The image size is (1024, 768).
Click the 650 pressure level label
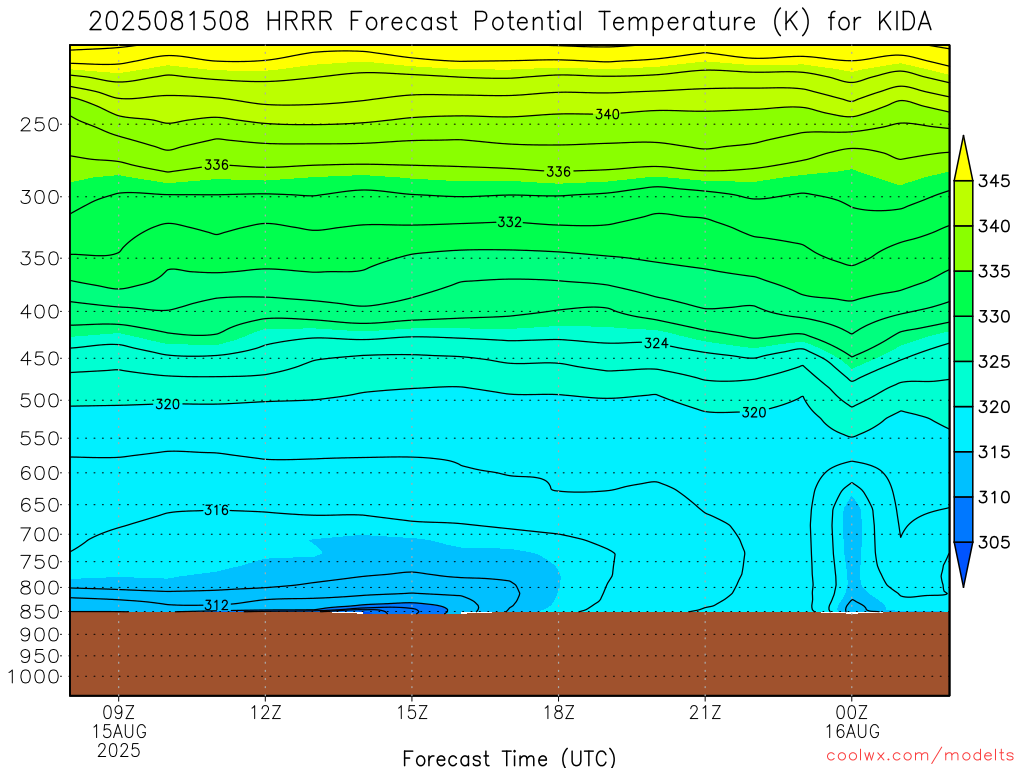(x=40, y=505)
